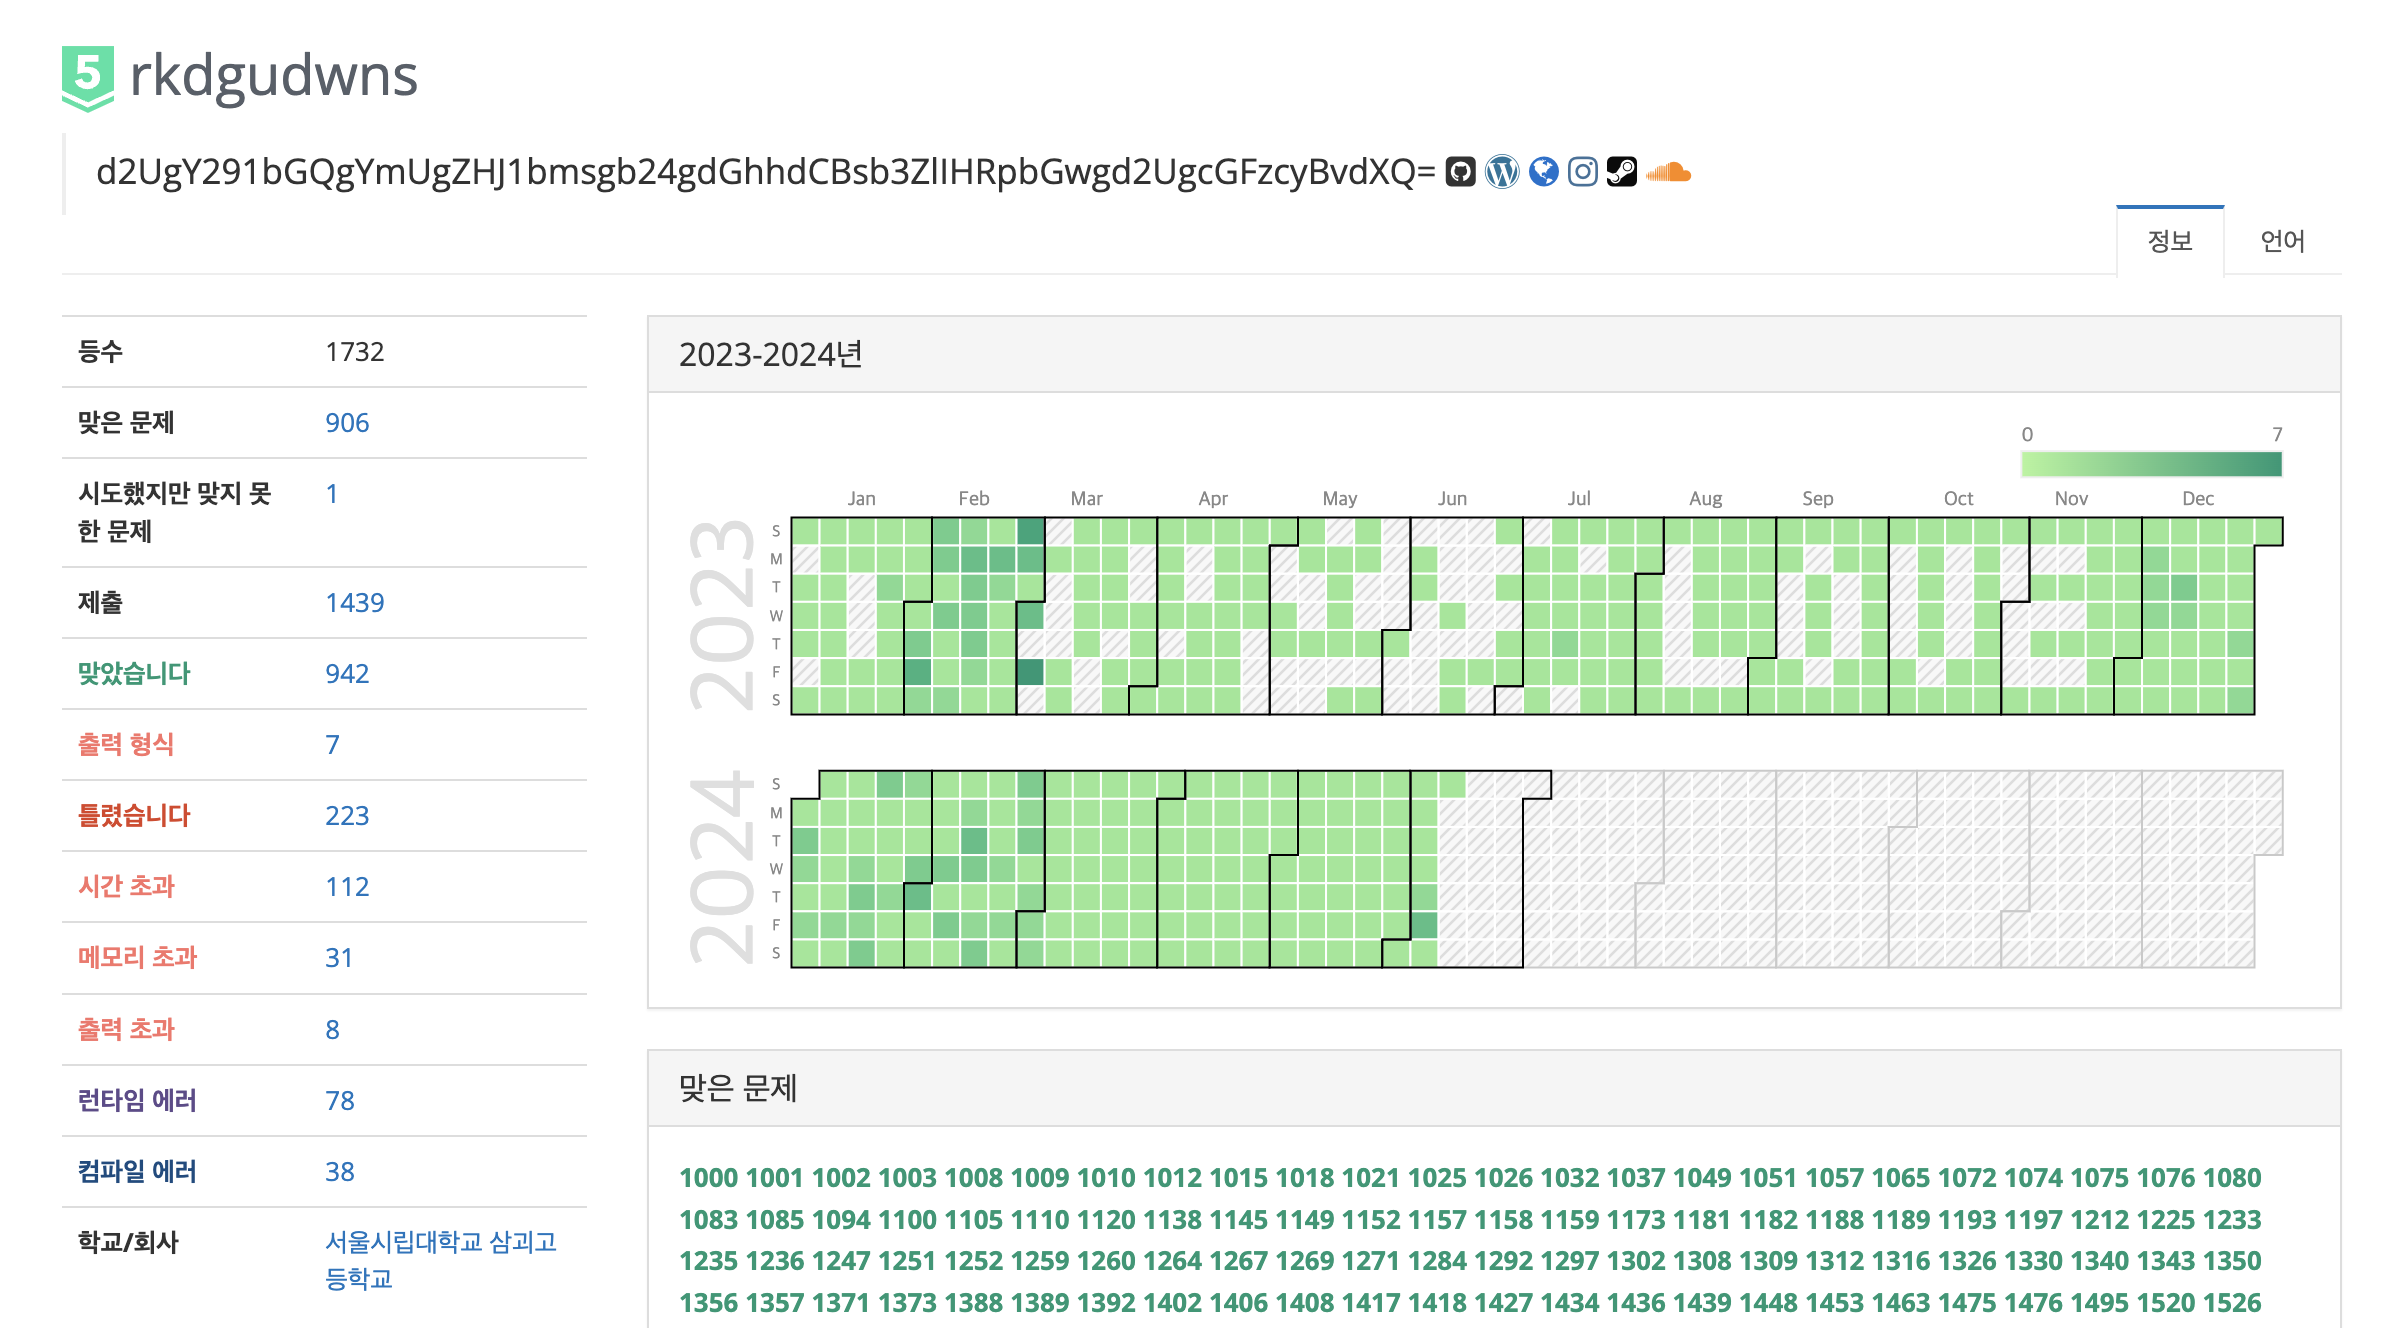
Task: Click the WordPress blog icon
Action: pyautogui.click(x=1501, y=172)
